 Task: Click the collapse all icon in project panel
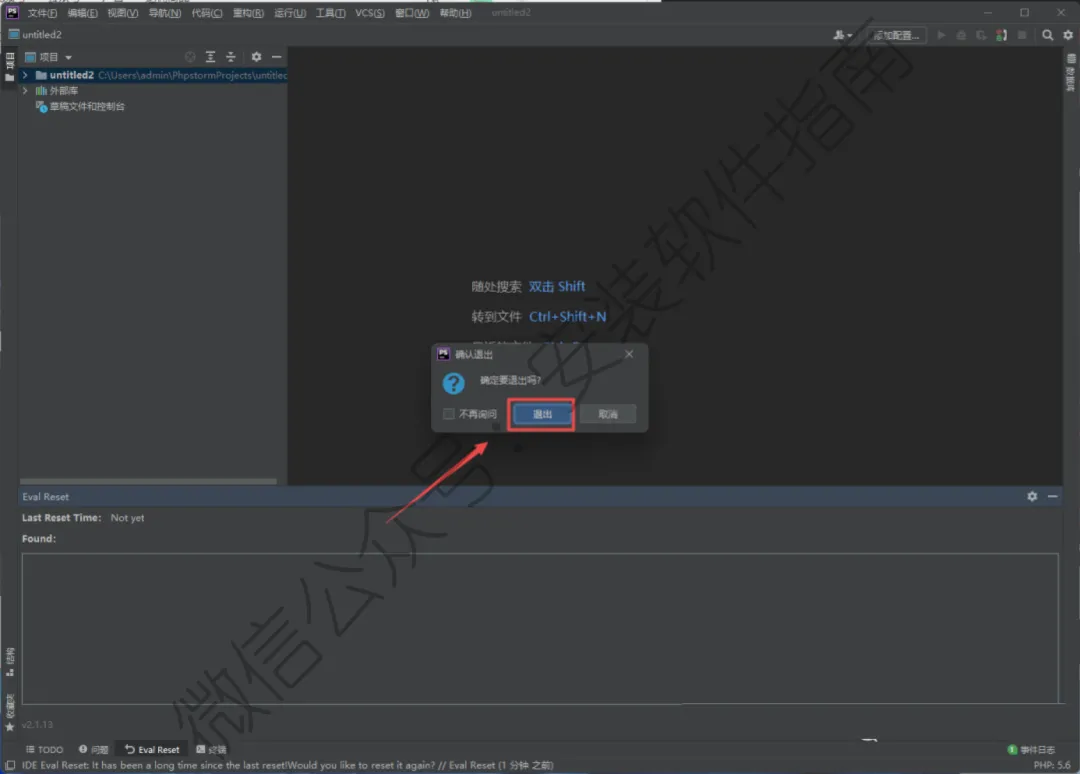click(x=231, y=57)
